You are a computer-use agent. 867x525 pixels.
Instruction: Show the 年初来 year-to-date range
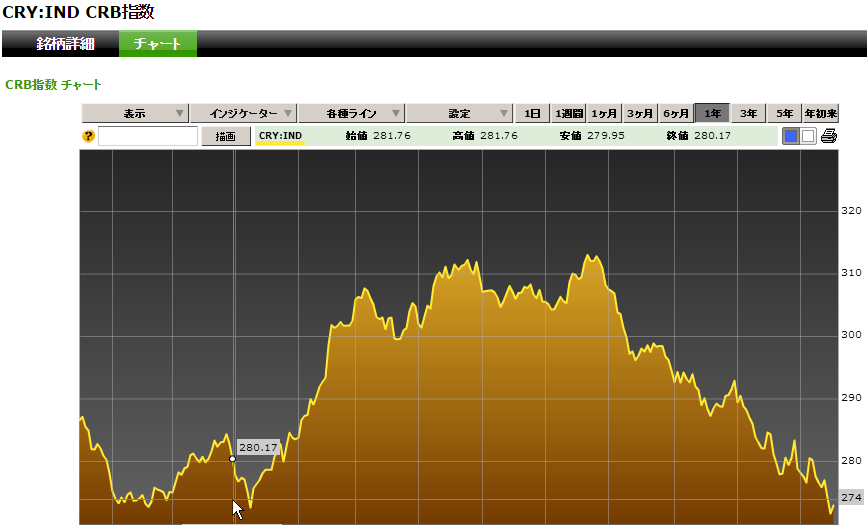pos(821,113)
